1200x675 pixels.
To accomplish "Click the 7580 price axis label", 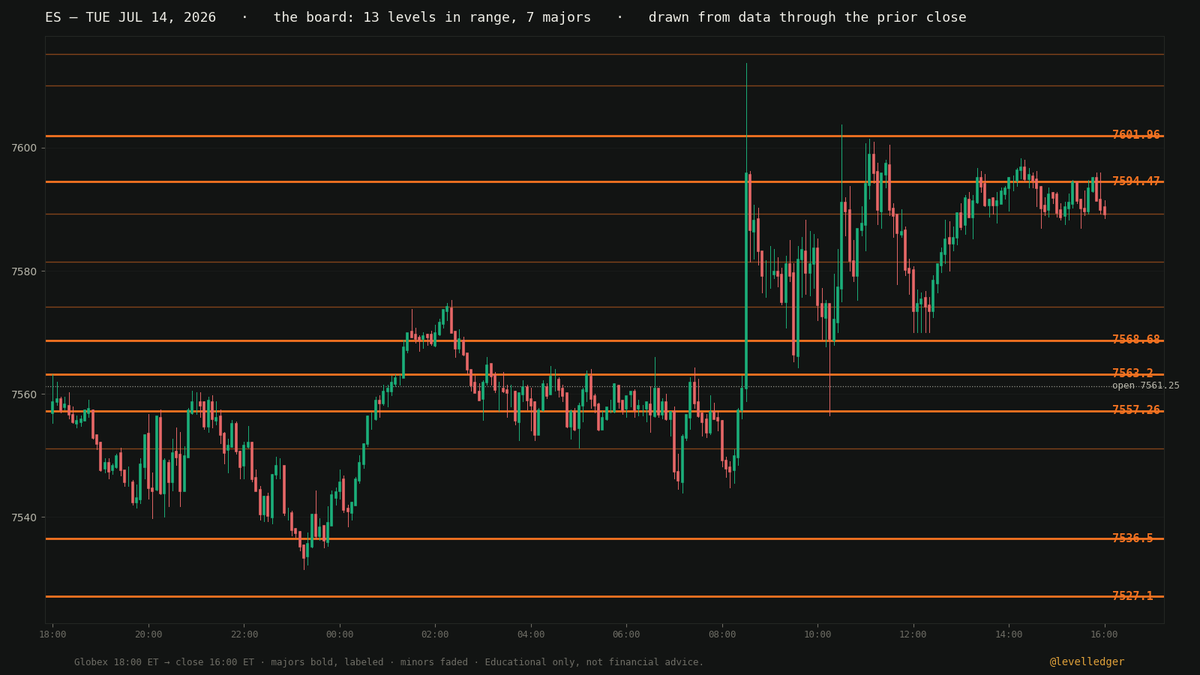I will pyautogui.click(x=24, y=271).
